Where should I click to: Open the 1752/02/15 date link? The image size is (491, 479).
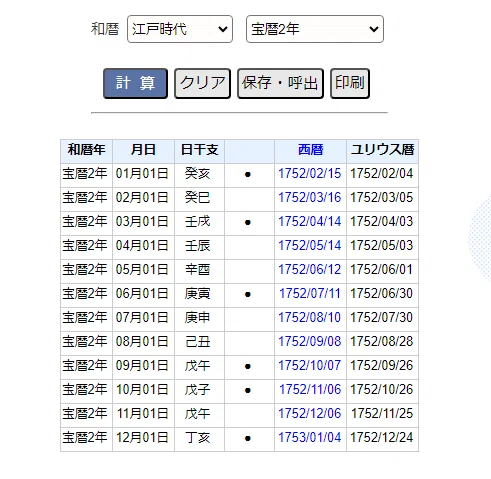coord(310,174)
